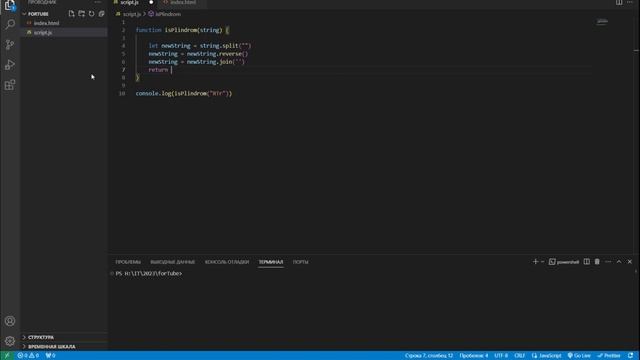Change the UTF-8 encoding
The image size is (640, 360).
501,356
